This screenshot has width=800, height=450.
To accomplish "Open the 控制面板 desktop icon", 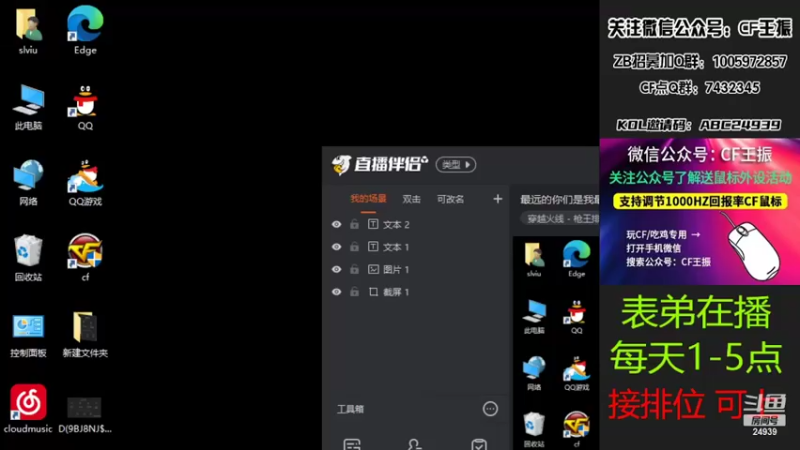I will 28,334.
